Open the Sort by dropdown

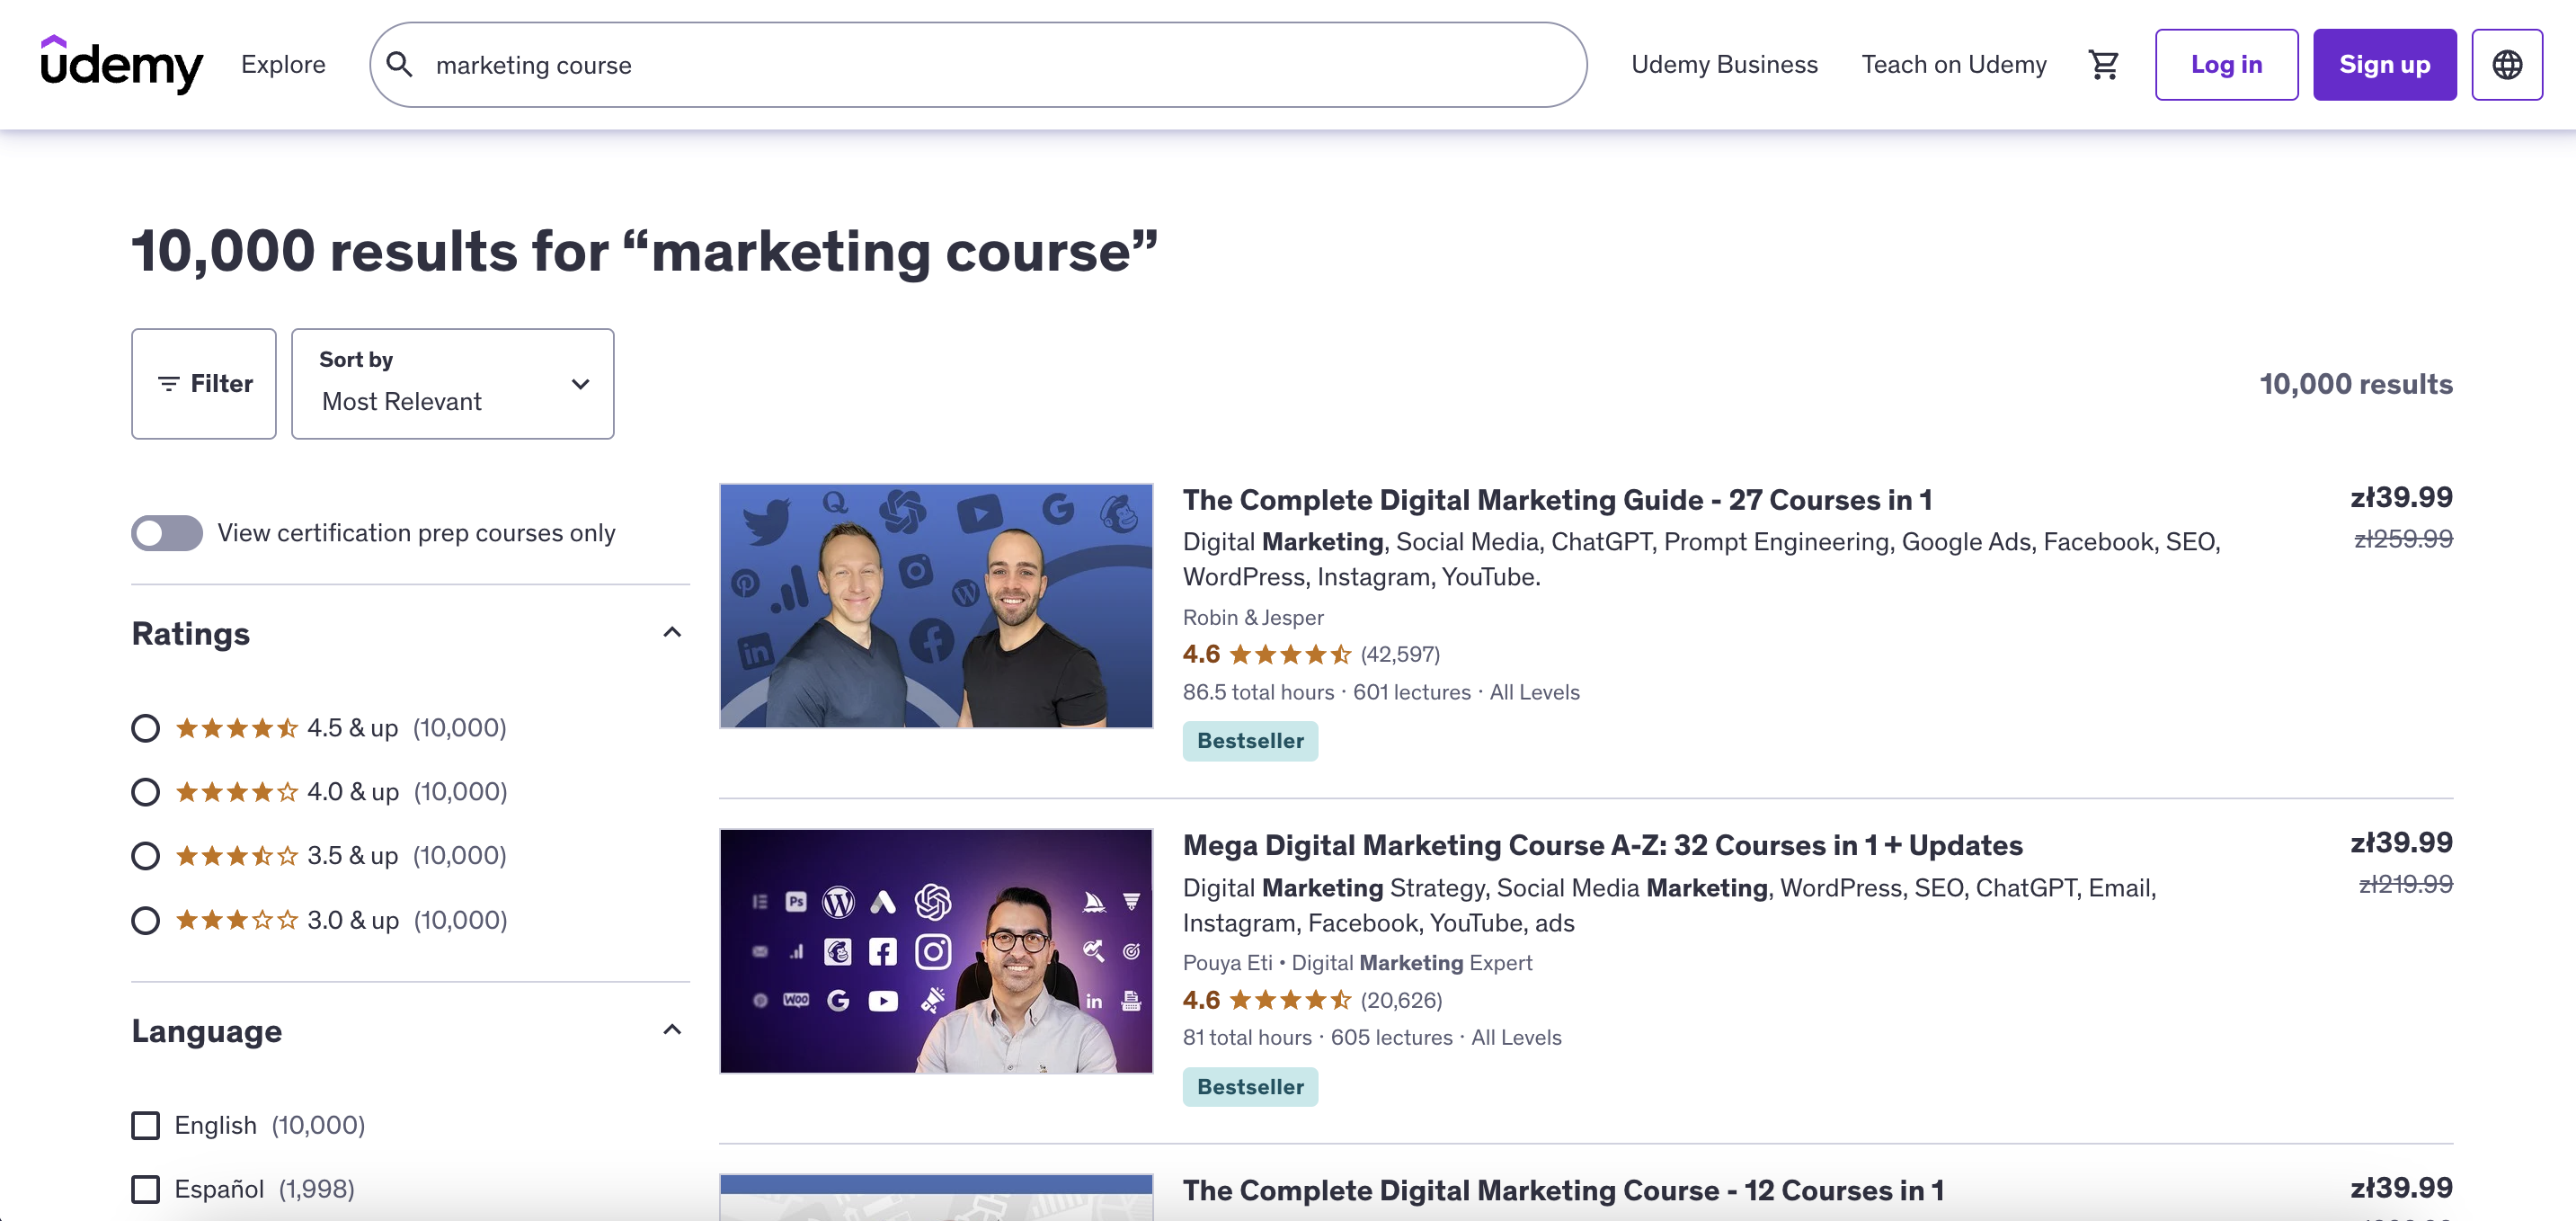point(452,383)
